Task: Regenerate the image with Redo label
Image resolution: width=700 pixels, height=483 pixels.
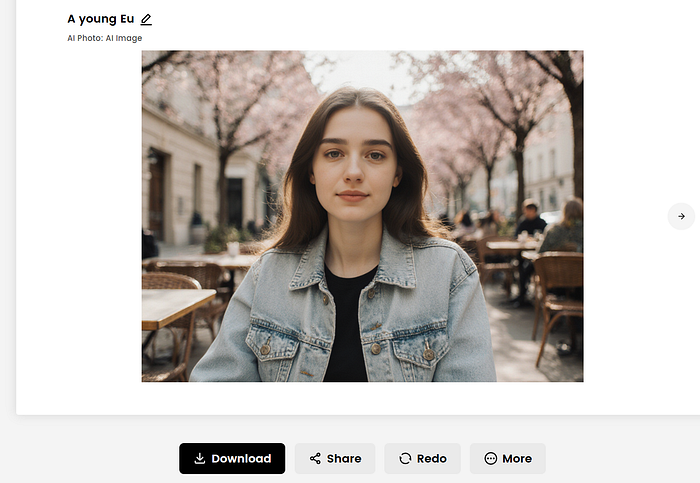Action: pyautogui.click(x=431, y=458)
